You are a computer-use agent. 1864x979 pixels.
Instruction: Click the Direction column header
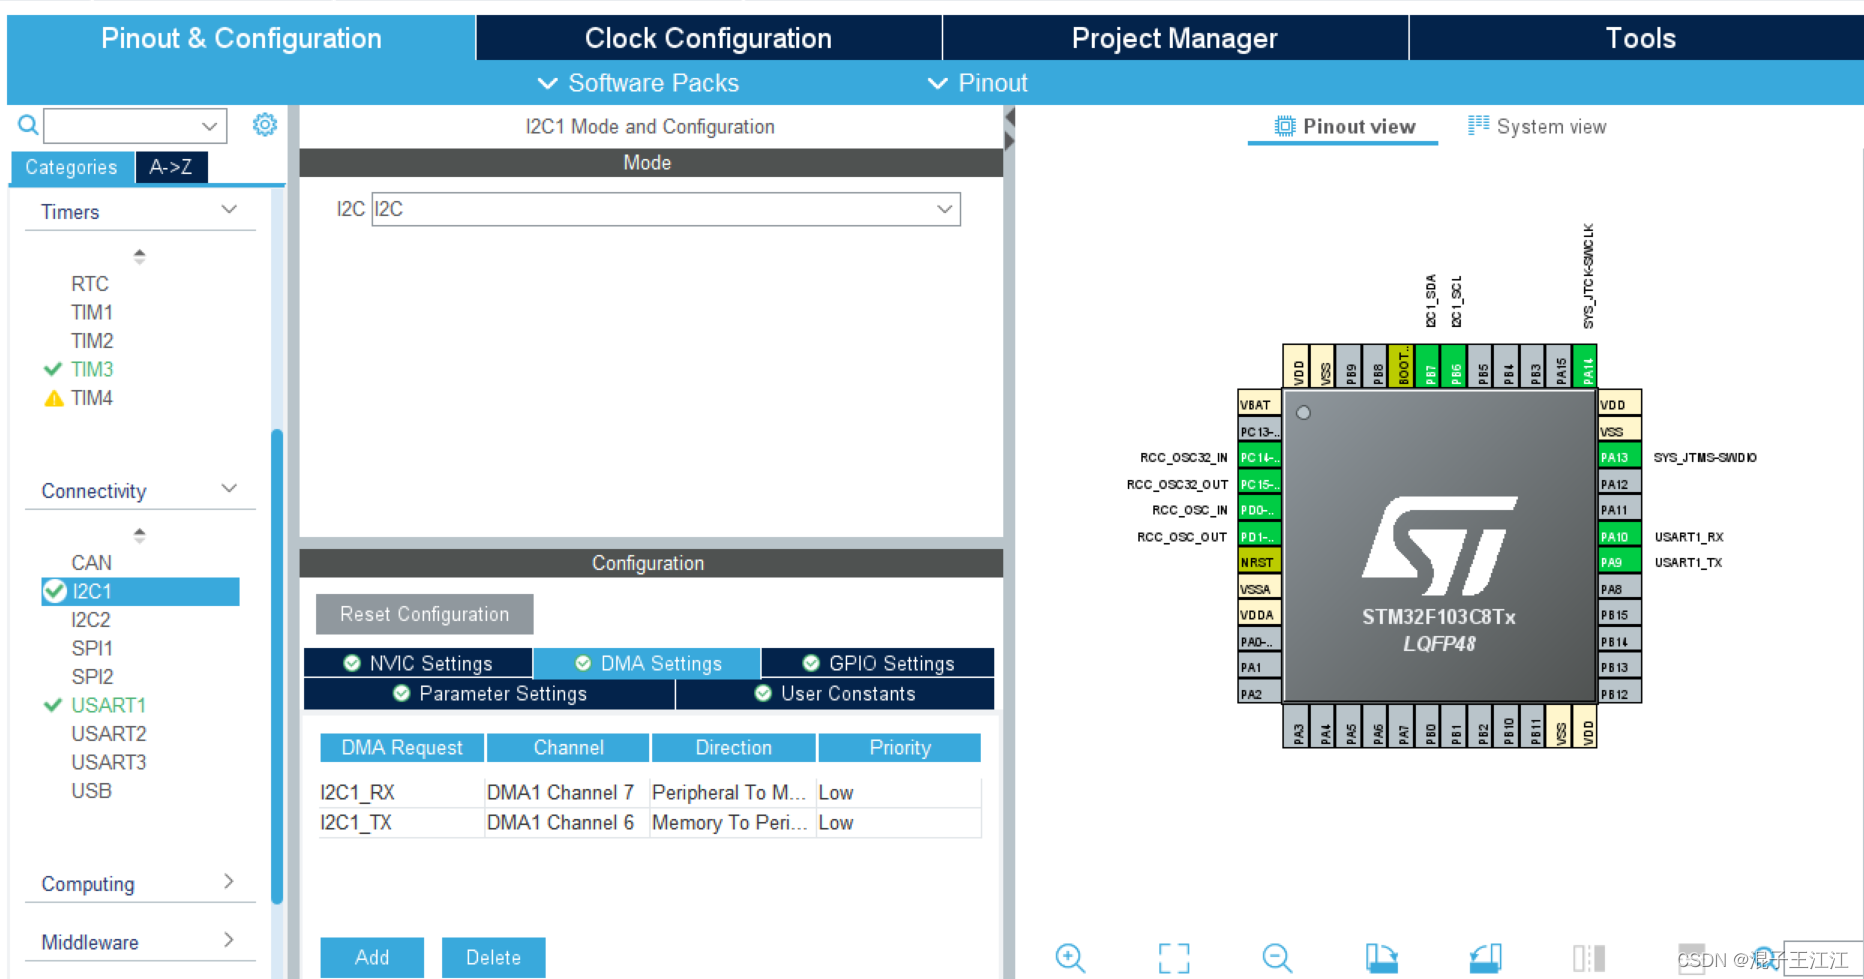tap(733, 747)
